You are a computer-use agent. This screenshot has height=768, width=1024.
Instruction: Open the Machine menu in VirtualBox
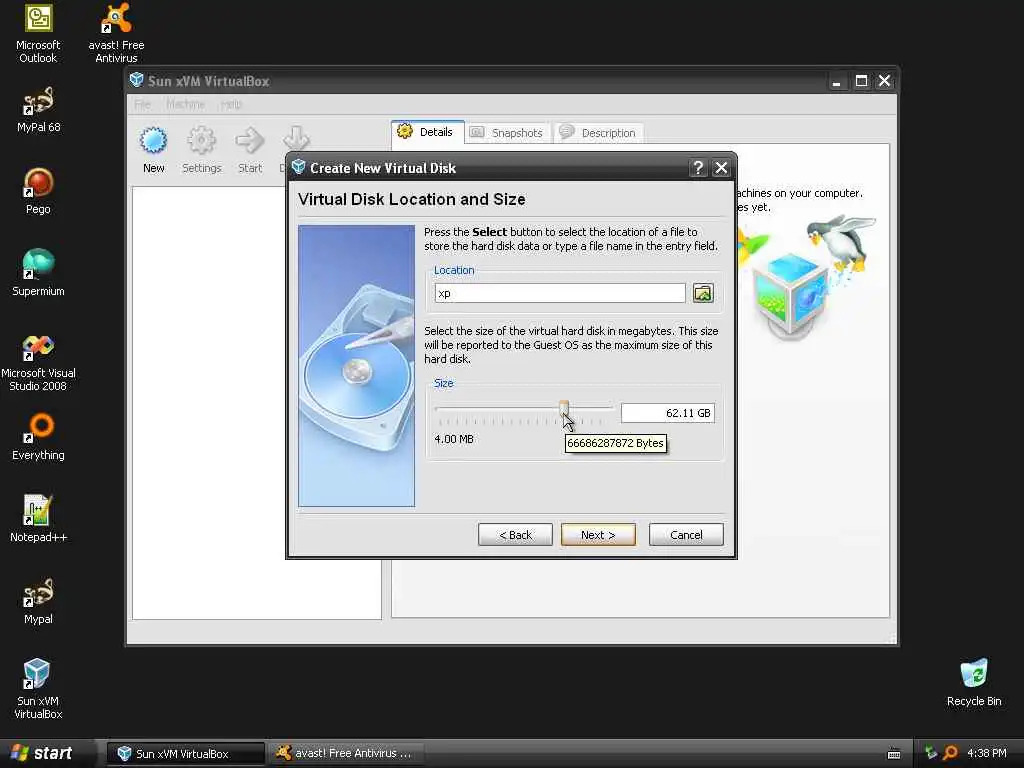tap(185, 104)
